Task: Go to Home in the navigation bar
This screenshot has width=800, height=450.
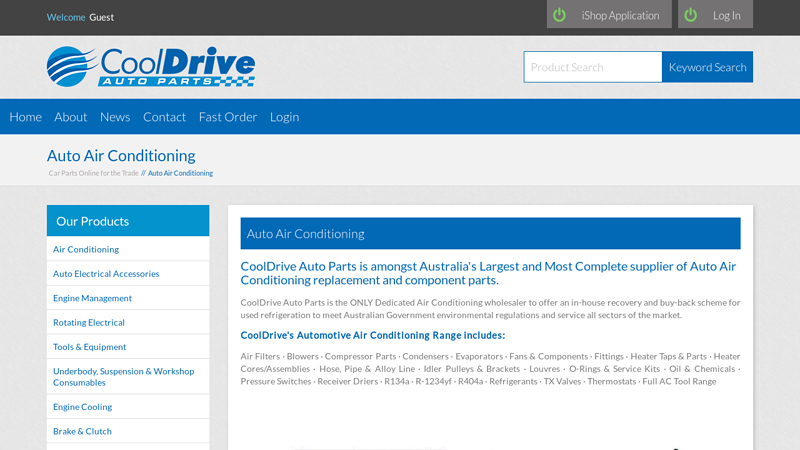Action: click(26, 117)
